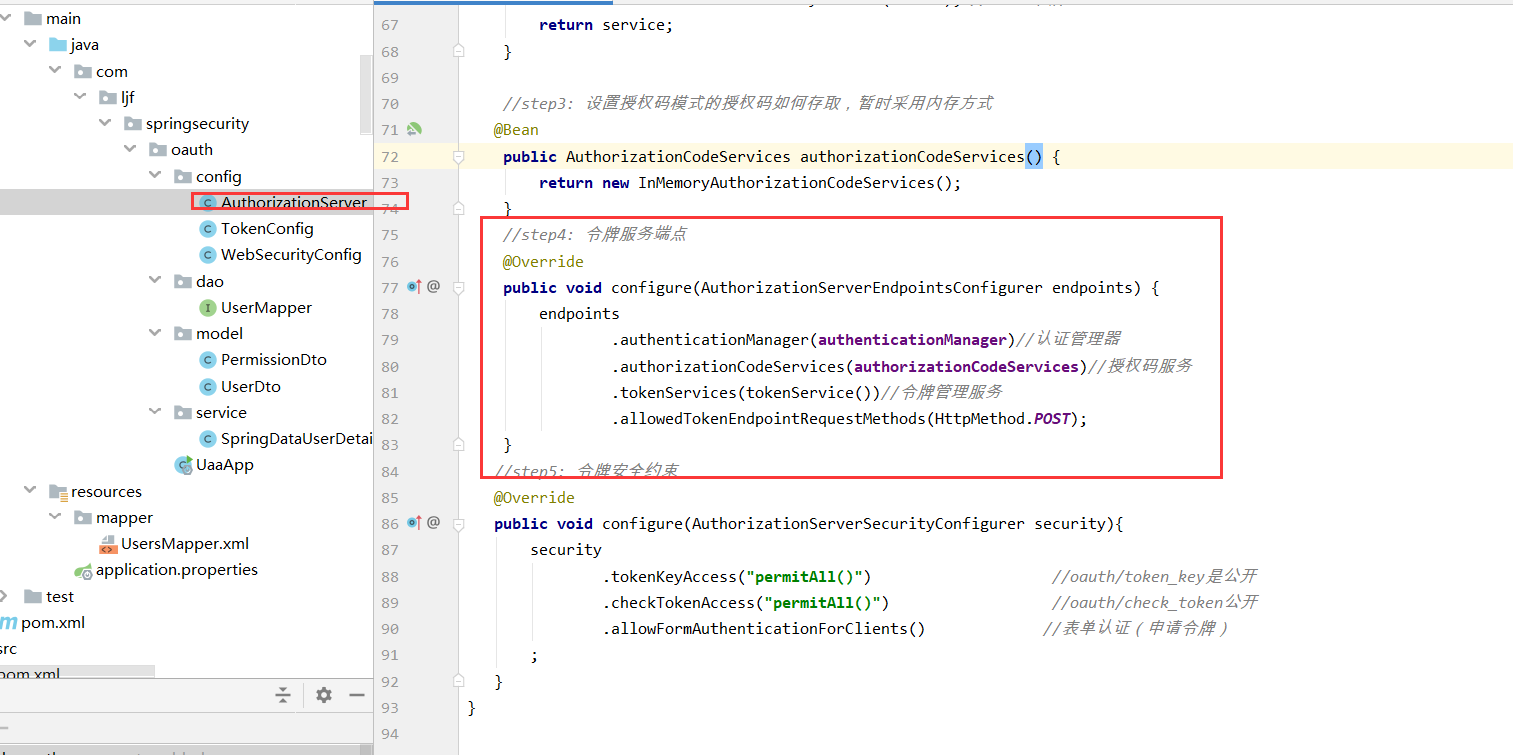Click the @Override annotation on line 76
The image size is (1513, 755).
[543, 262]
